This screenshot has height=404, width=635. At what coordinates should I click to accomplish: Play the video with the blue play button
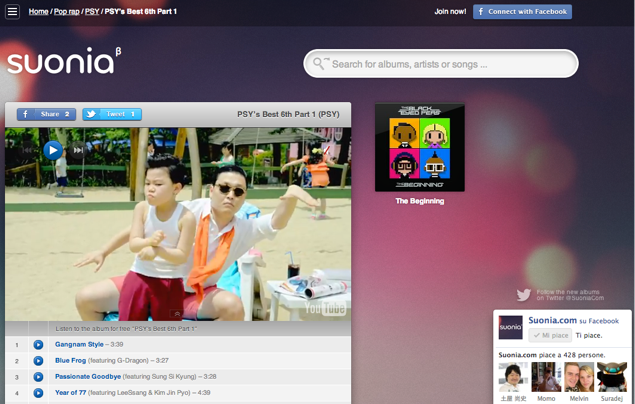click(53, 151)
